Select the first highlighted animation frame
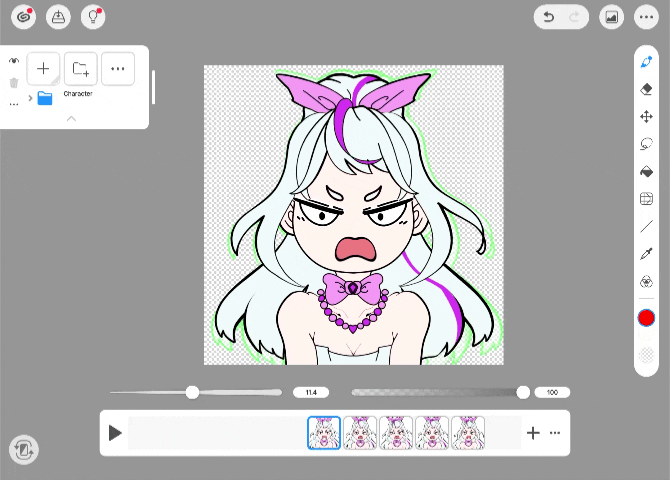The width and height of the screenshot is (670, 480). pyautogui.click(x=324, y=433)
